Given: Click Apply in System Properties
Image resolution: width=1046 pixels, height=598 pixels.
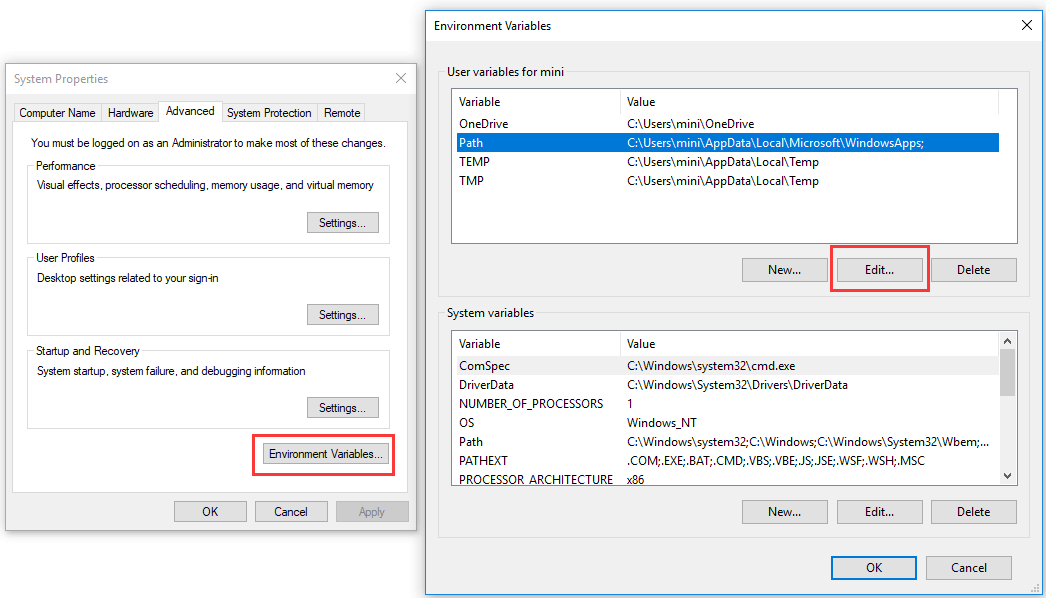Looking at the screenshot, I should tap(372, 511).
